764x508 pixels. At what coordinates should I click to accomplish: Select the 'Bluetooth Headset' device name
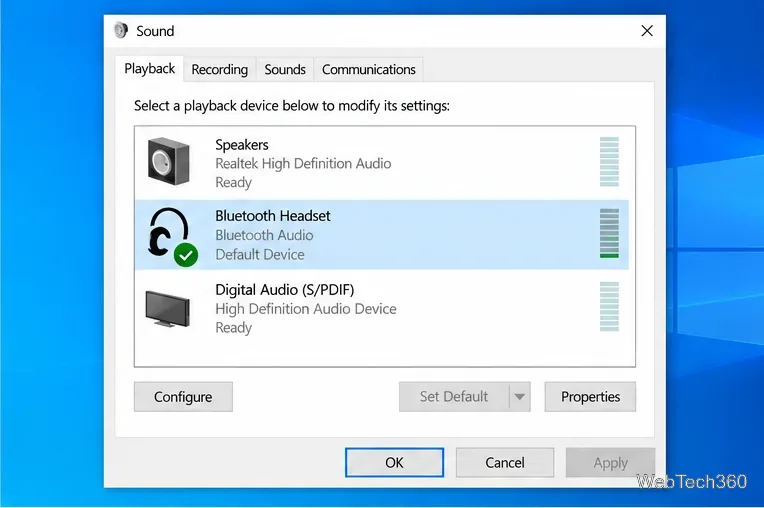pos(273,216)
